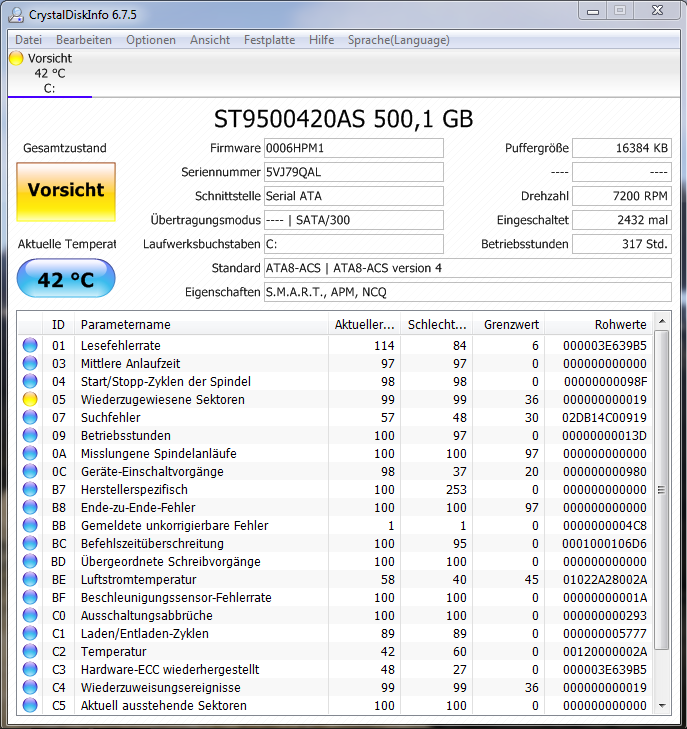Click the Rohwerte column header
687x729 pixels.
click(599, 325)
